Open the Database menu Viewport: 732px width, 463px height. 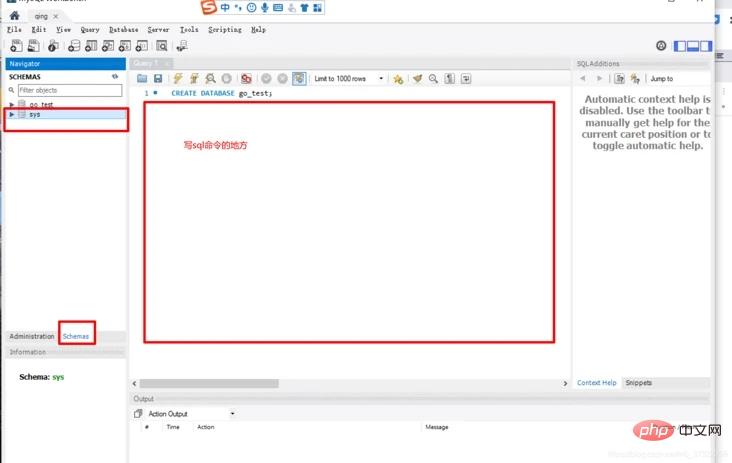pyautogui.click(x=123, y=29)
